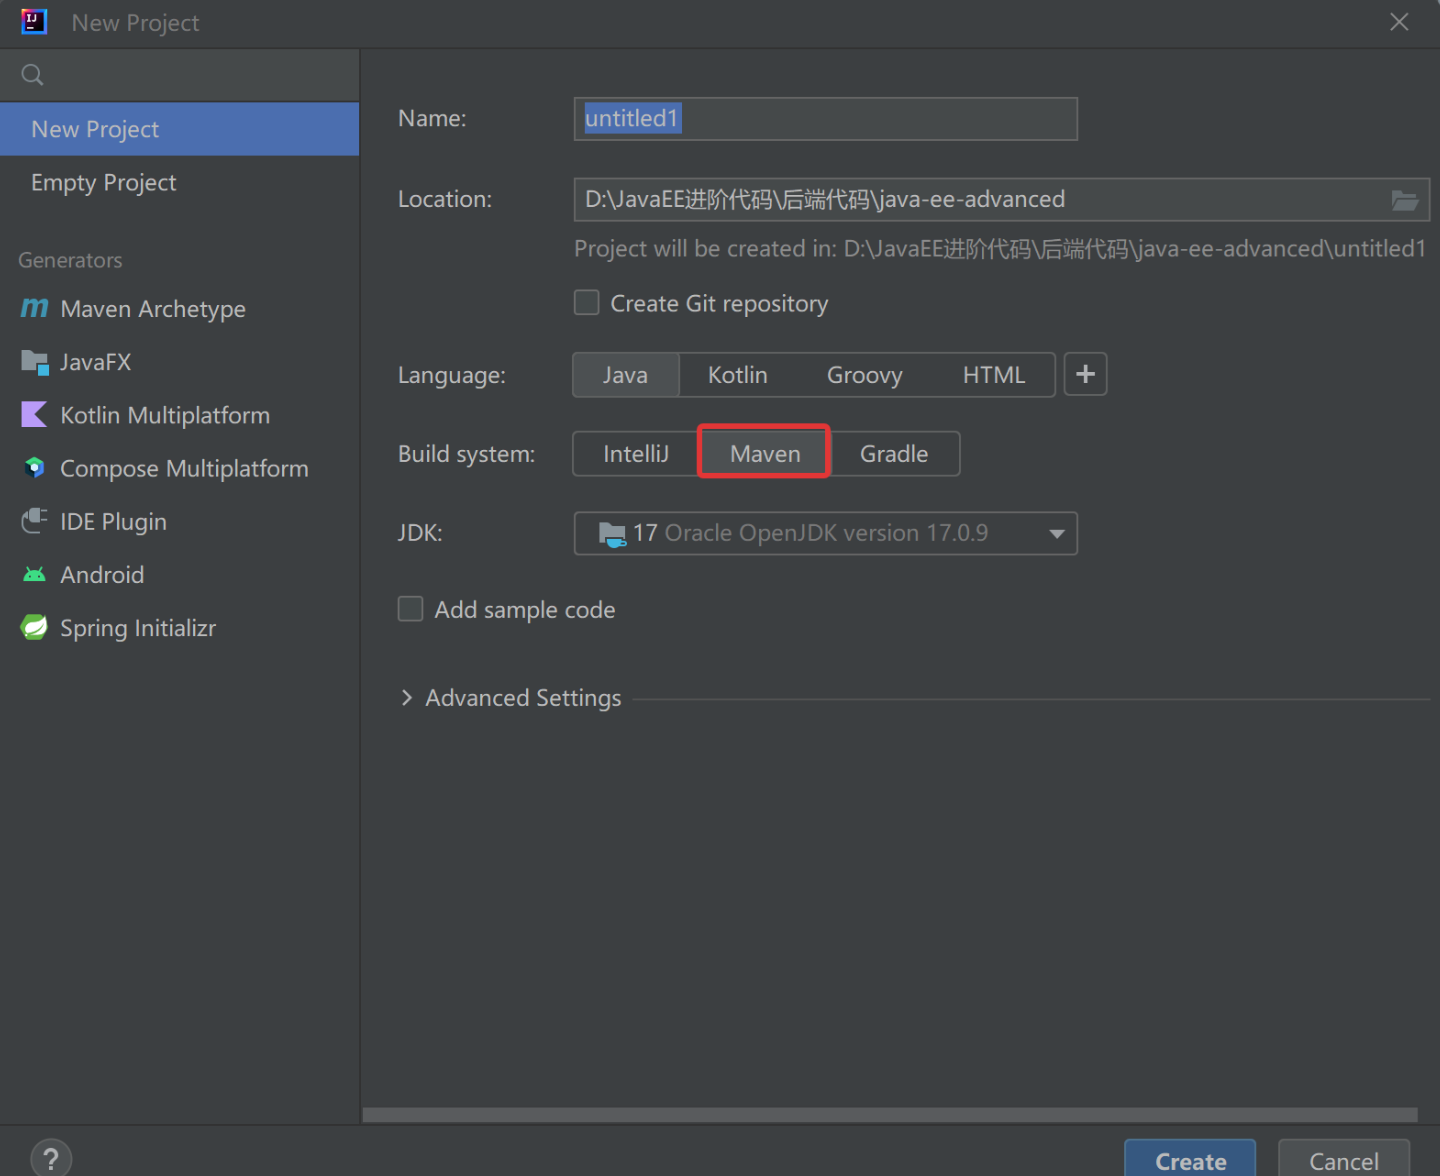Enable Create Git repository checkbox
The height and width of the screenshot is (1176, 1440).
coord(587,303)
